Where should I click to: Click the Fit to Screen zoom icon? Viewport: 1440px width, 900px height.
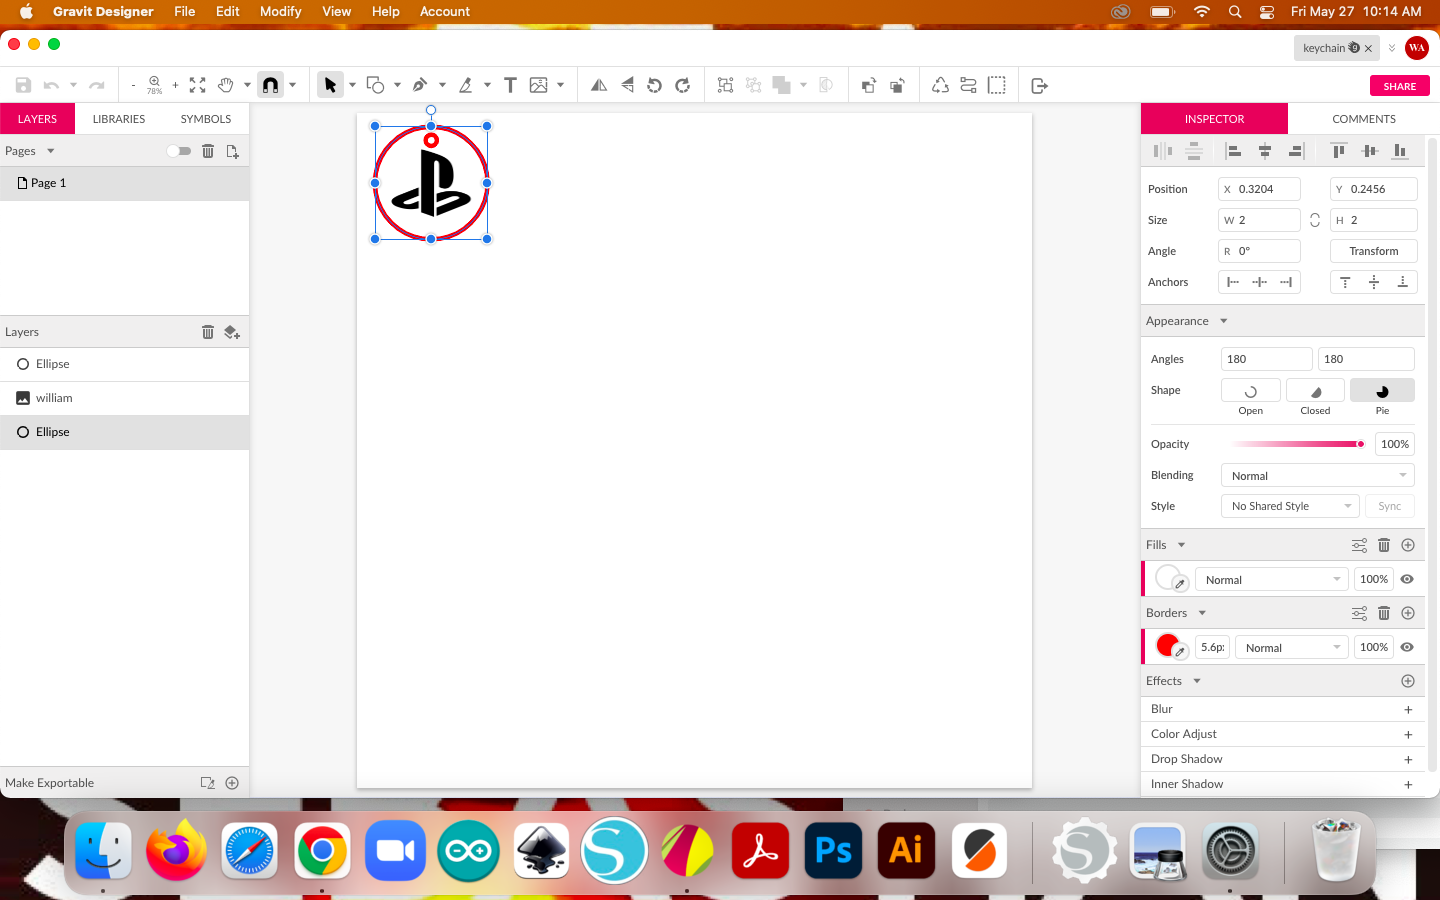[198, 85]
